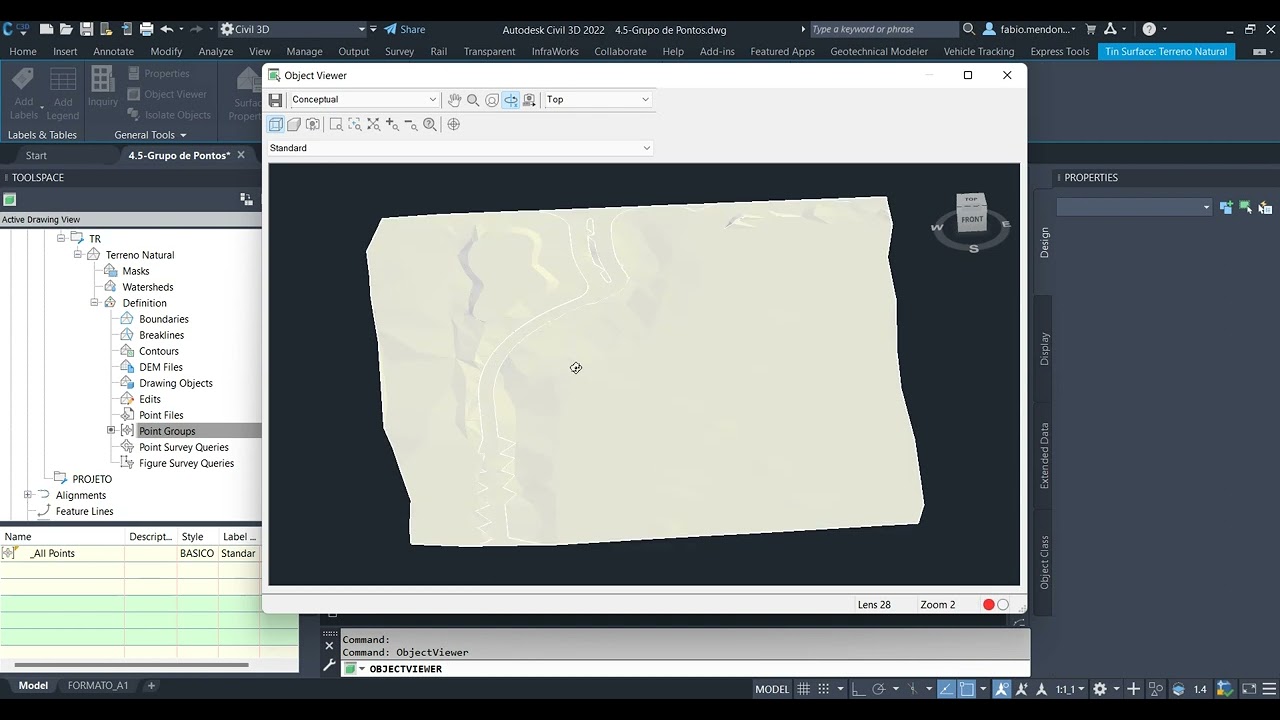
Task: Open the Express Tools ribbon tab
Action: [1059, 51]
